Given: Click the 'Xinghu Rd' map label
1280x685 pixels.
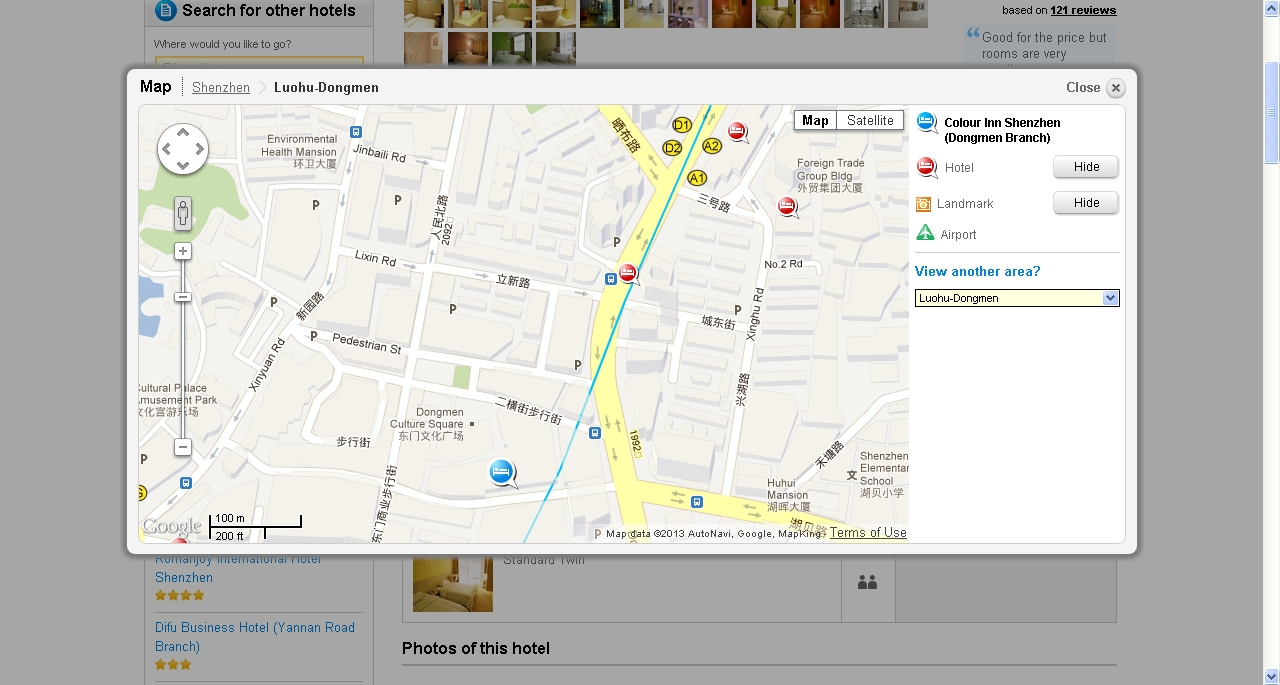Looking at the screenshot, I should [x=756, y=315].
